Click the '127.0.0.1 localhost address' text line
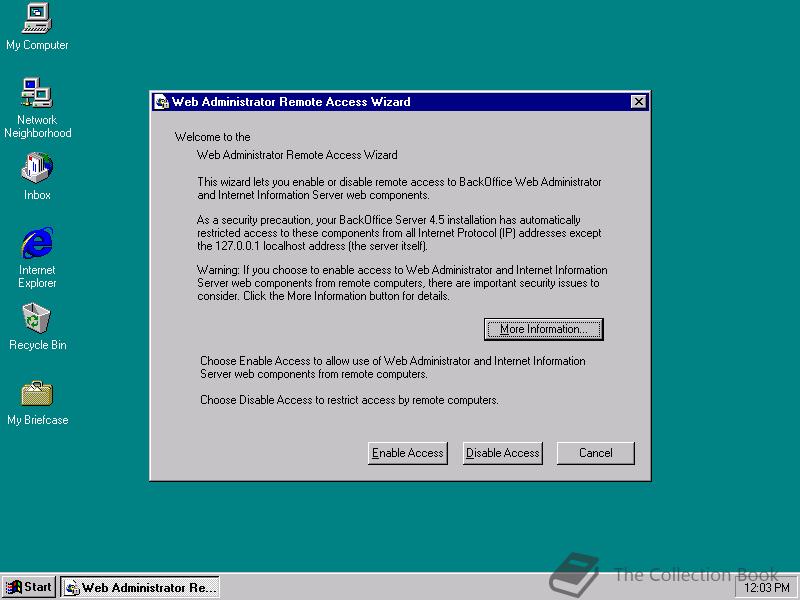 click(x=312, y=246)
